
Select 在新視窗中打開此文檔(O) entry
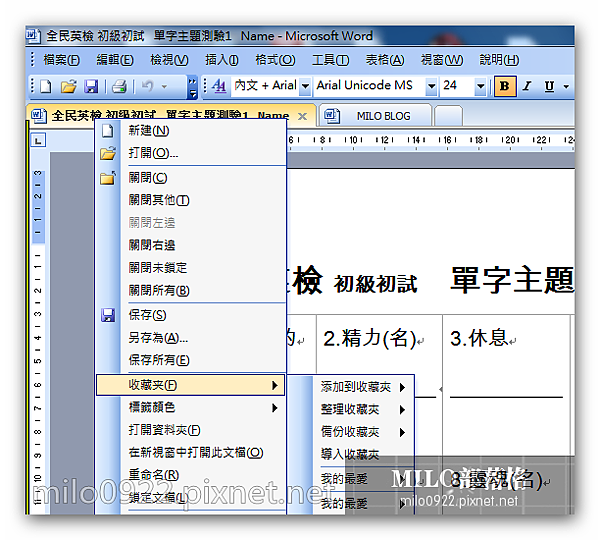(x=191, y=453)
